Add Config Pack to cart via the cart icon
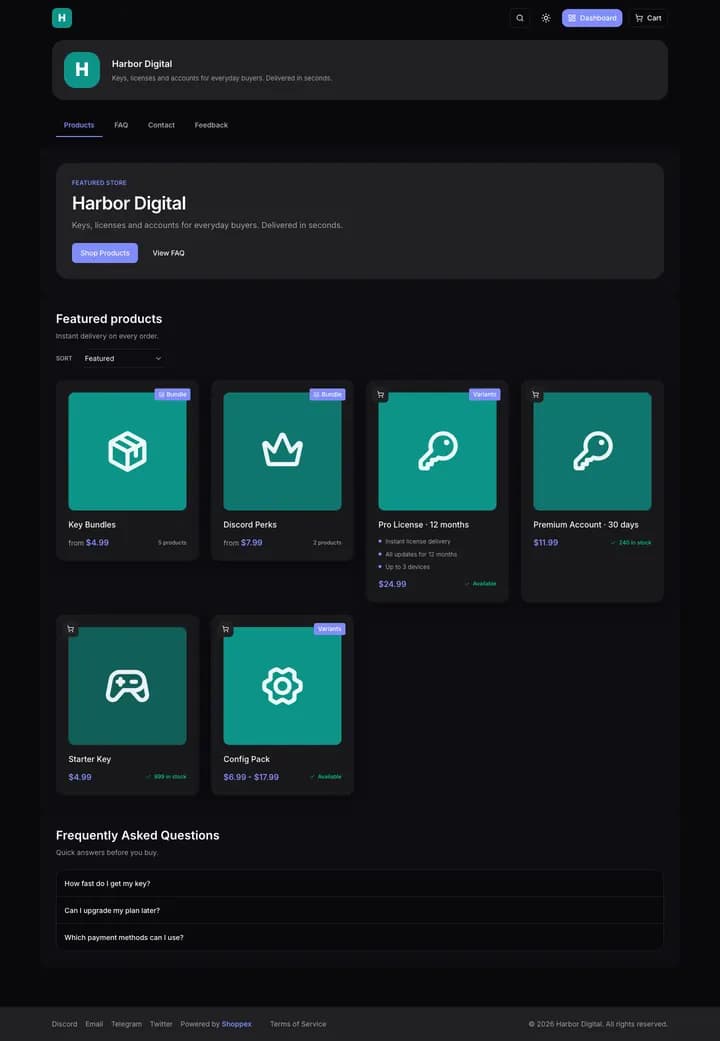 [226, 629]
